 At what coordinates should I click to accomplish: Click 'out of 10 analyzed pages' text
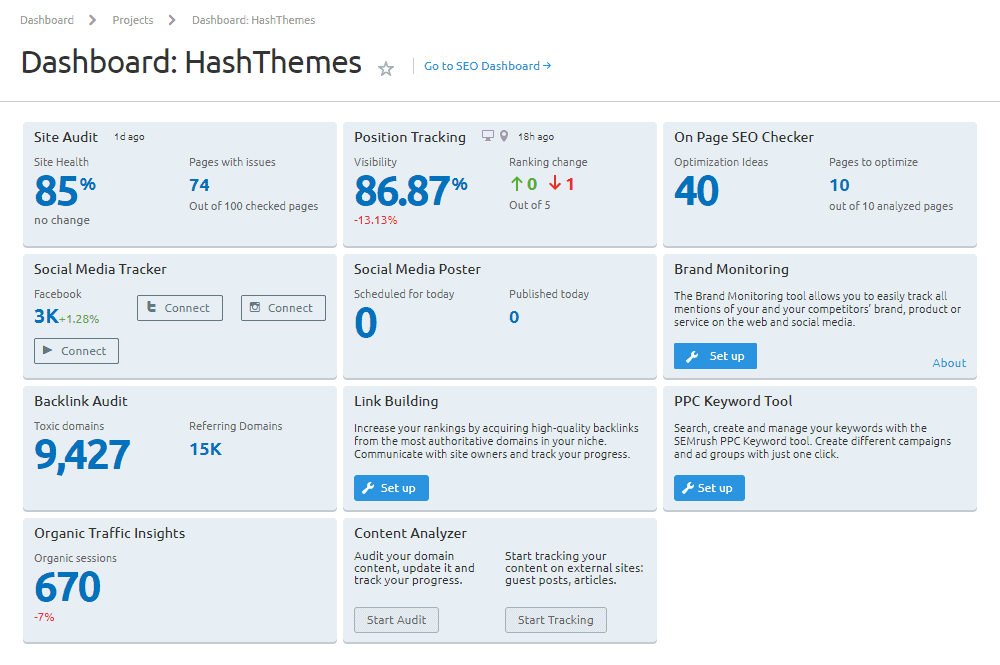[x=891, y=206]
